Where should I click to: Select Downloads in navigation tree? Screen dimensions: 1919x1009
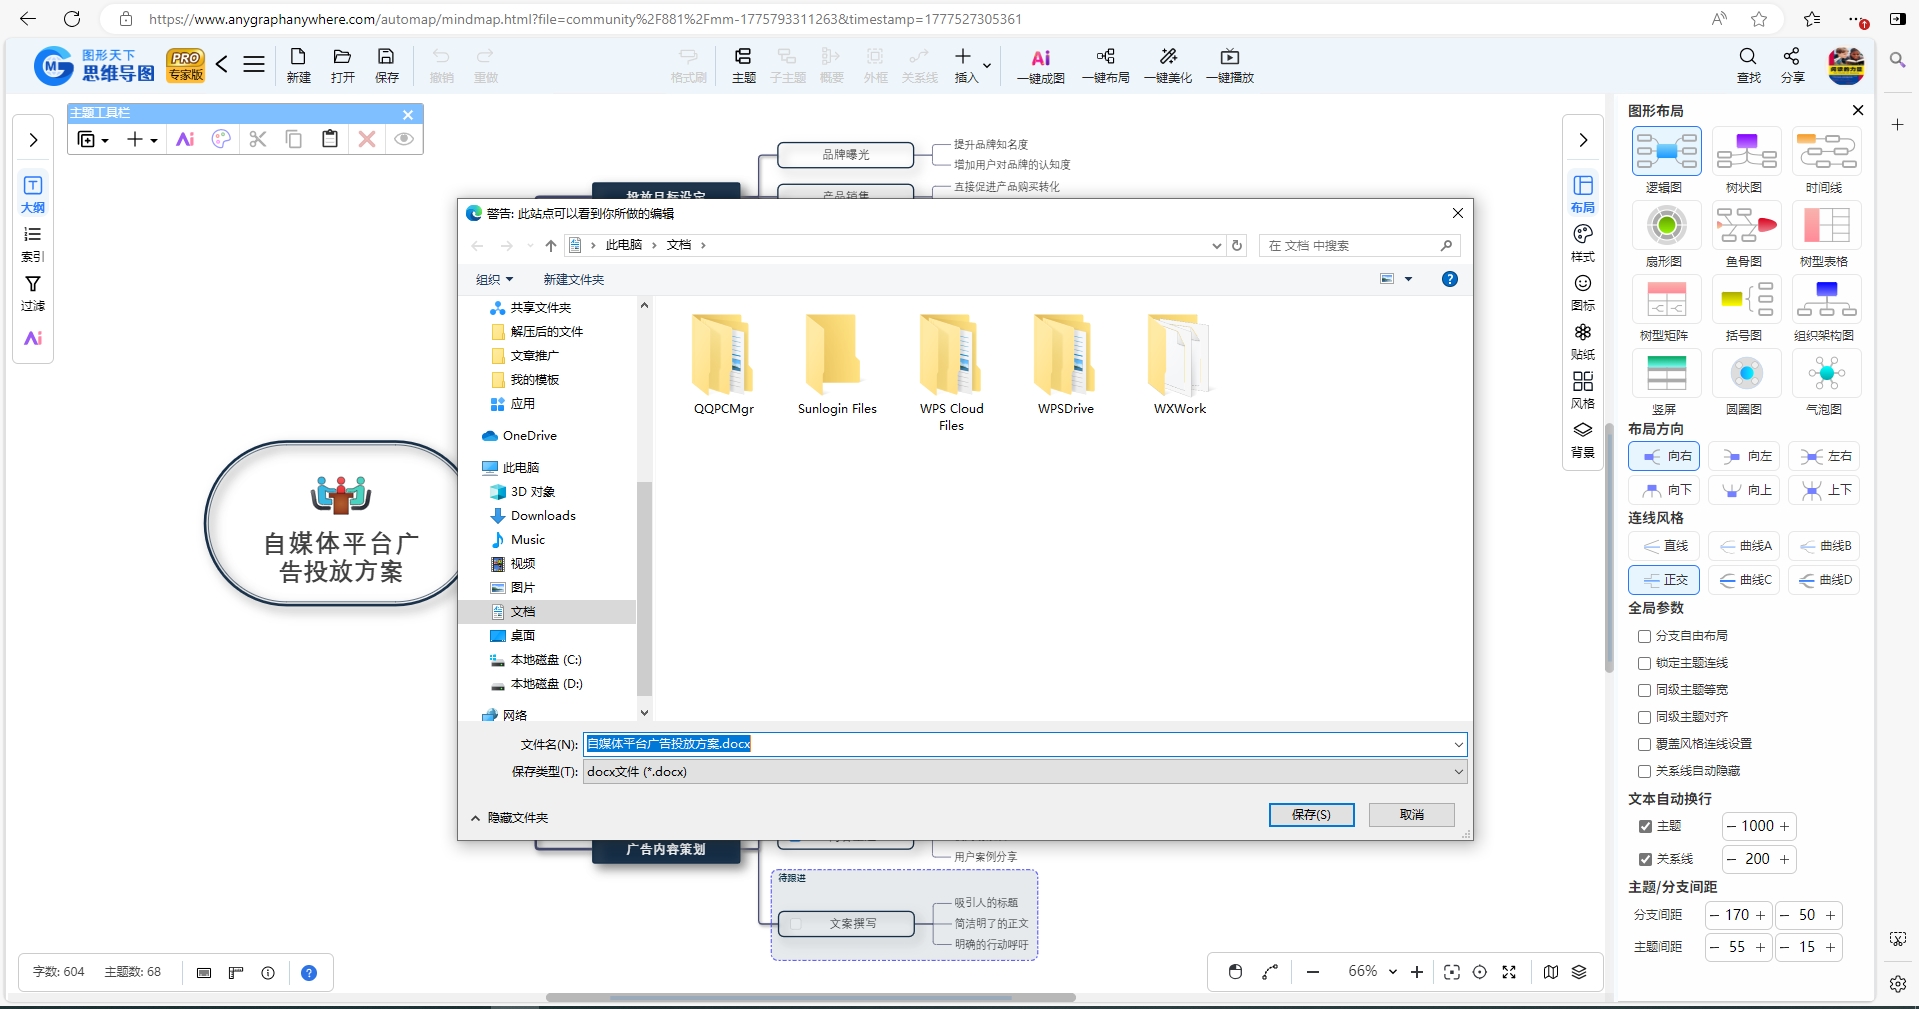click(x=543, y=516)
